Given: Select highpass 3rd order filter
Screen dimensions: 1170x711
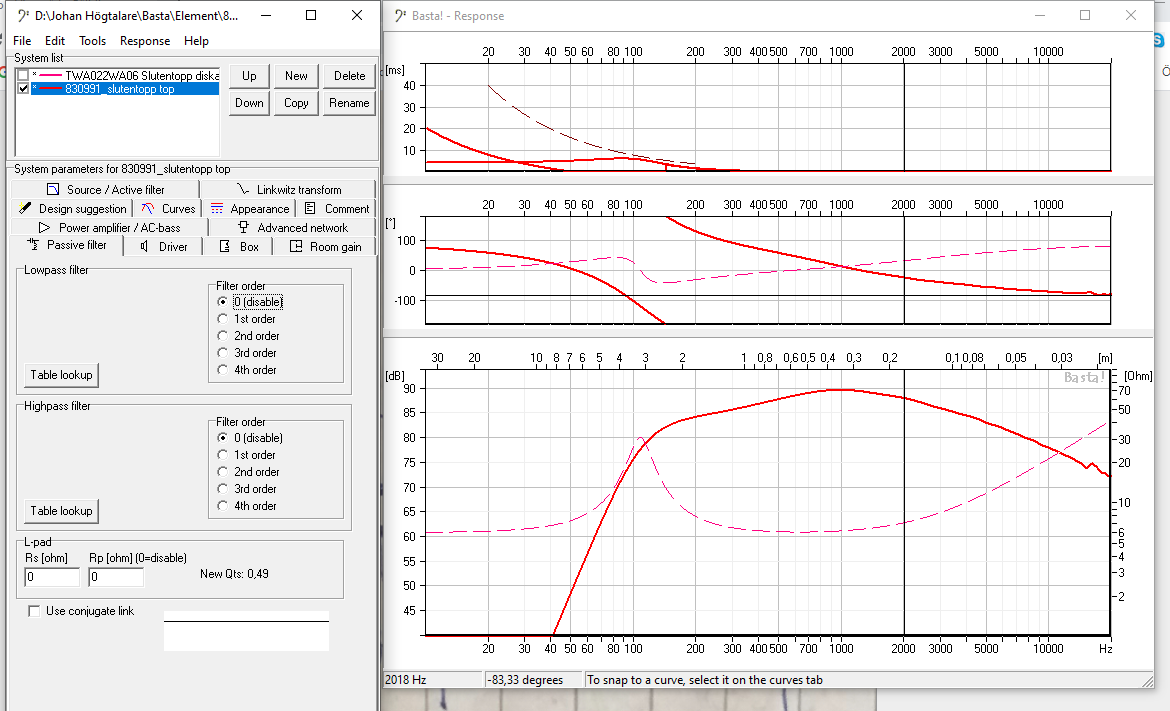Looking at the screenshot, I should coord(248,489).
